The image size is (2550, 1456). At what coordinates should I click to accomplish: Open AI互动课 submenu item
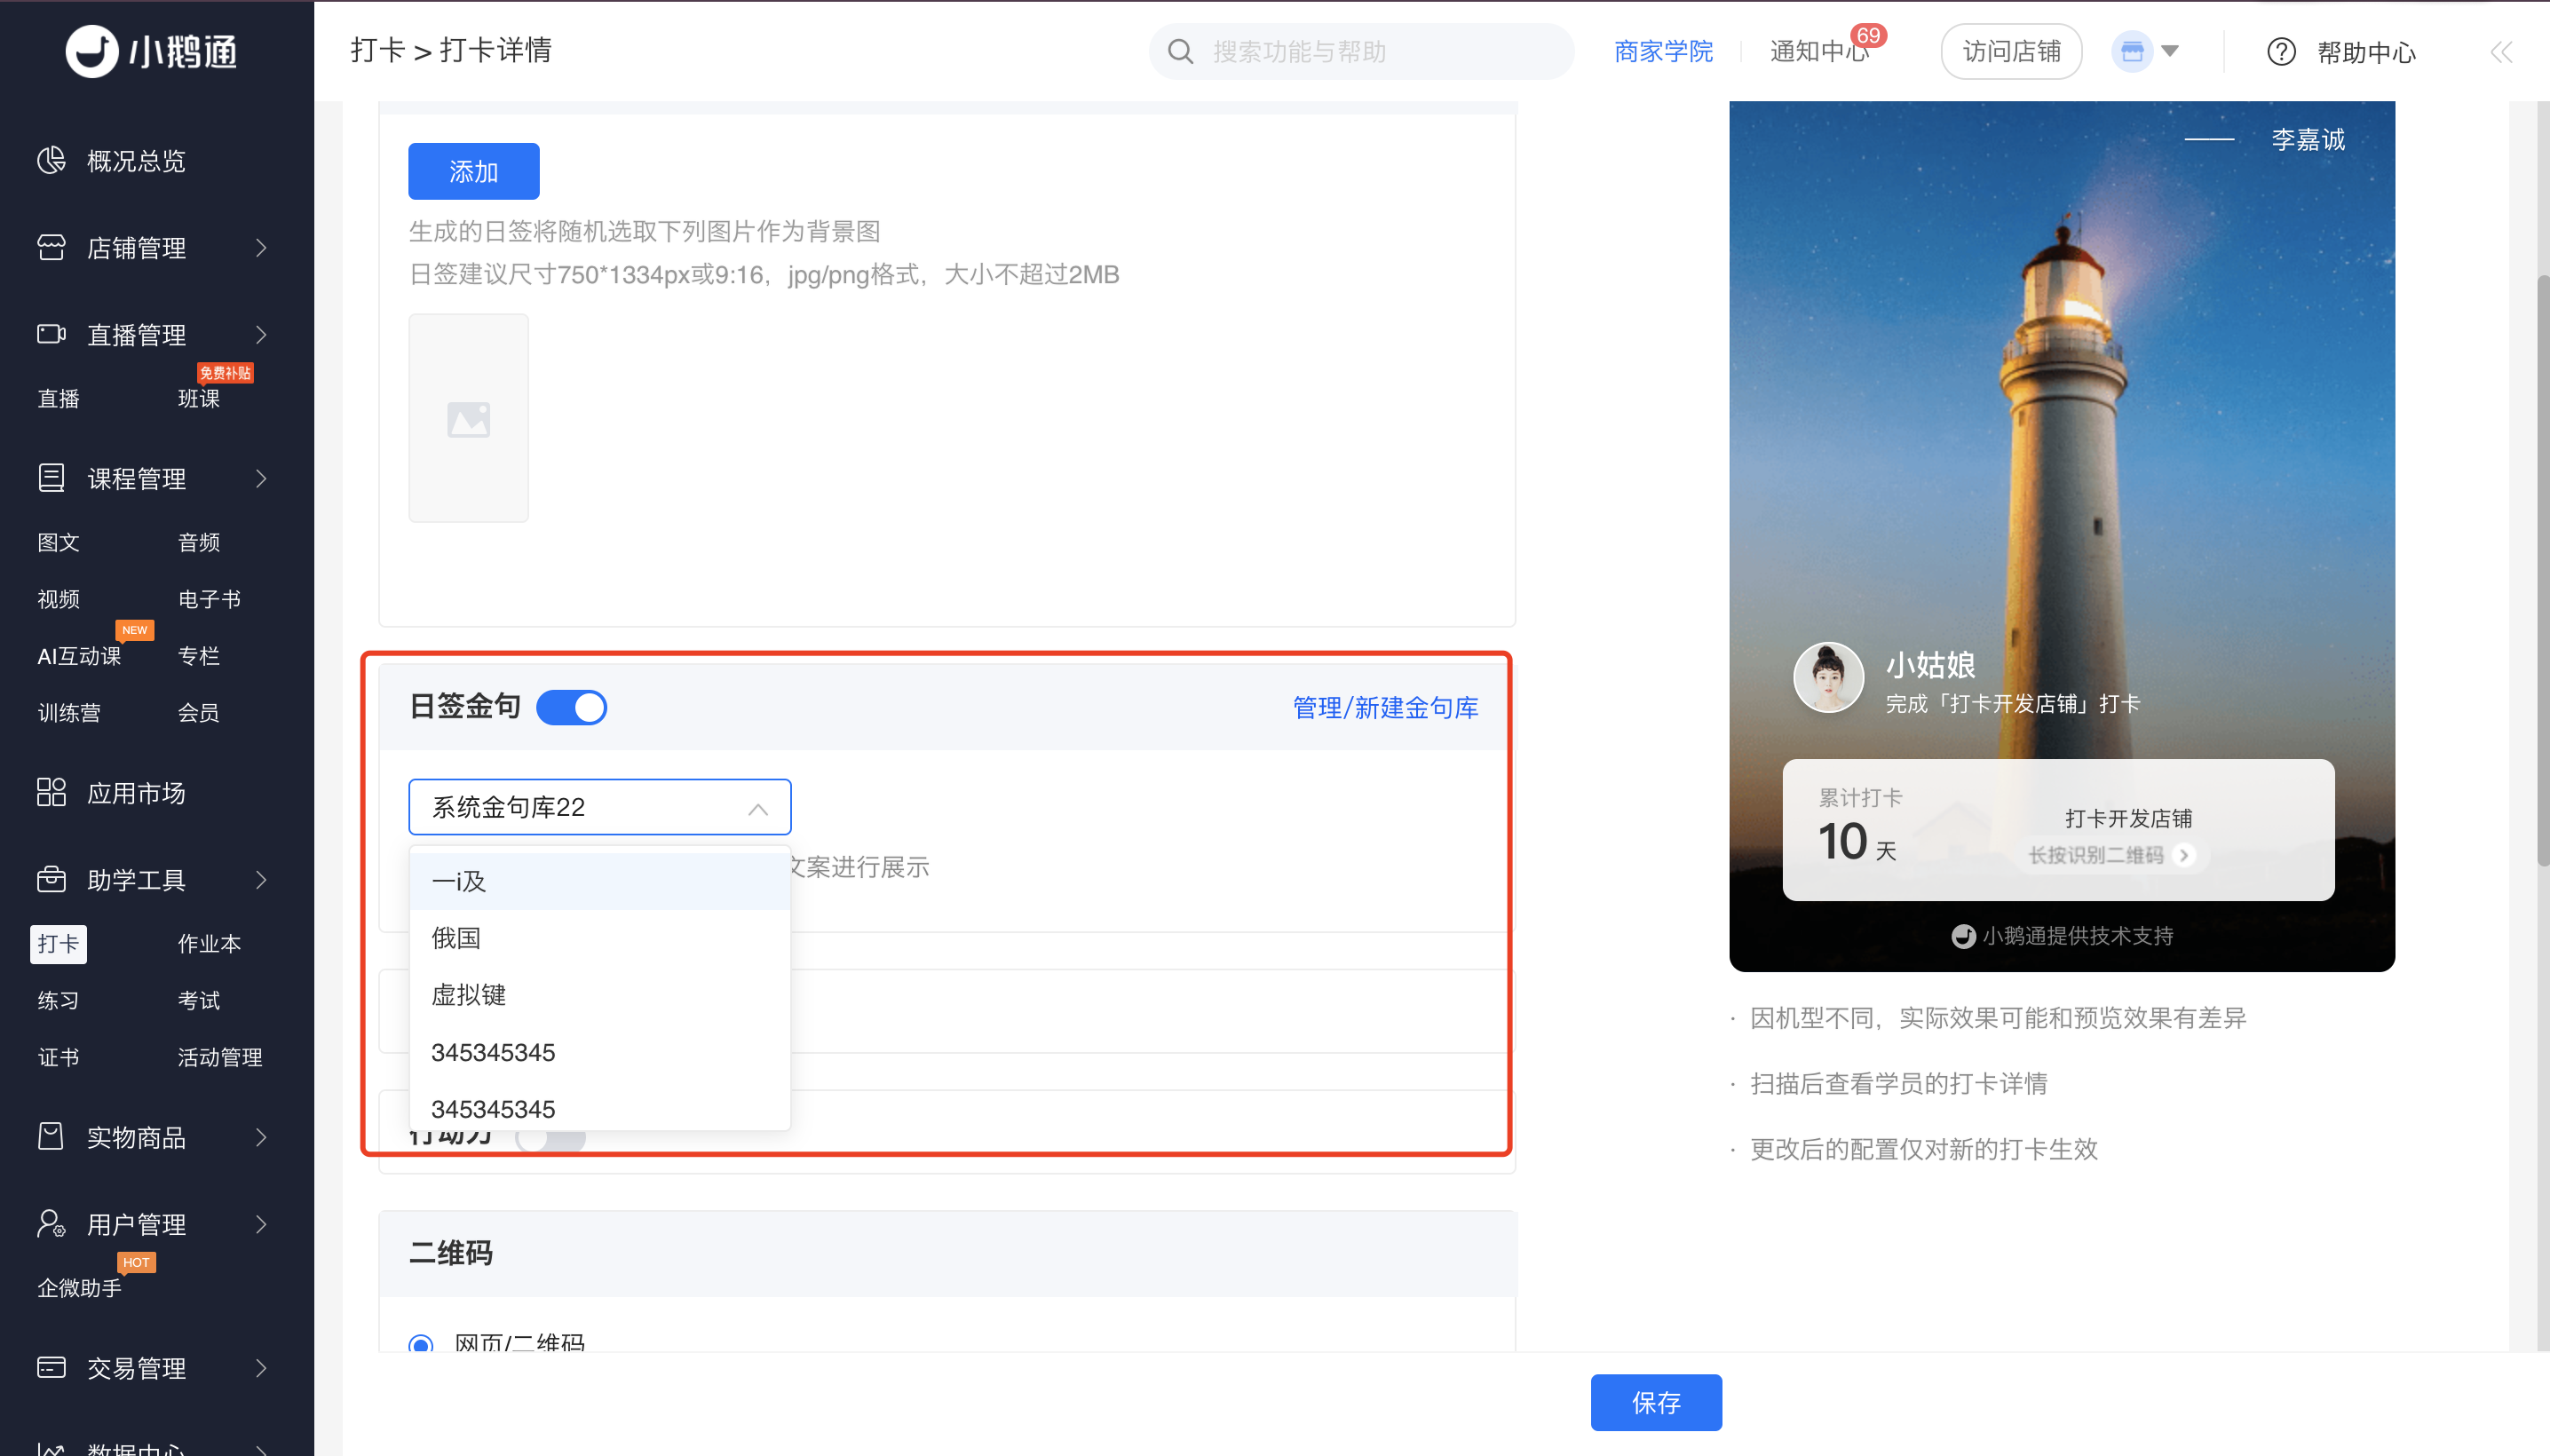[x=79, y=656]
